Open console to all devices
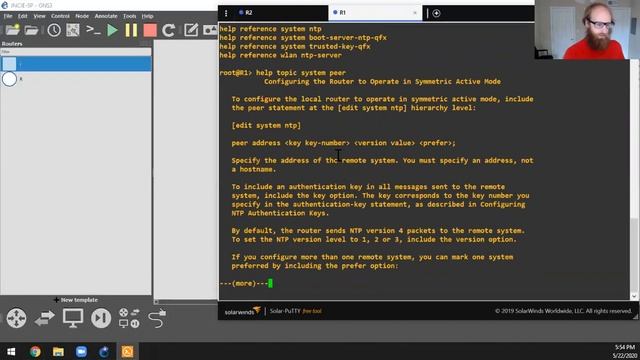640x360 pixels. click(x=93, y=30)
